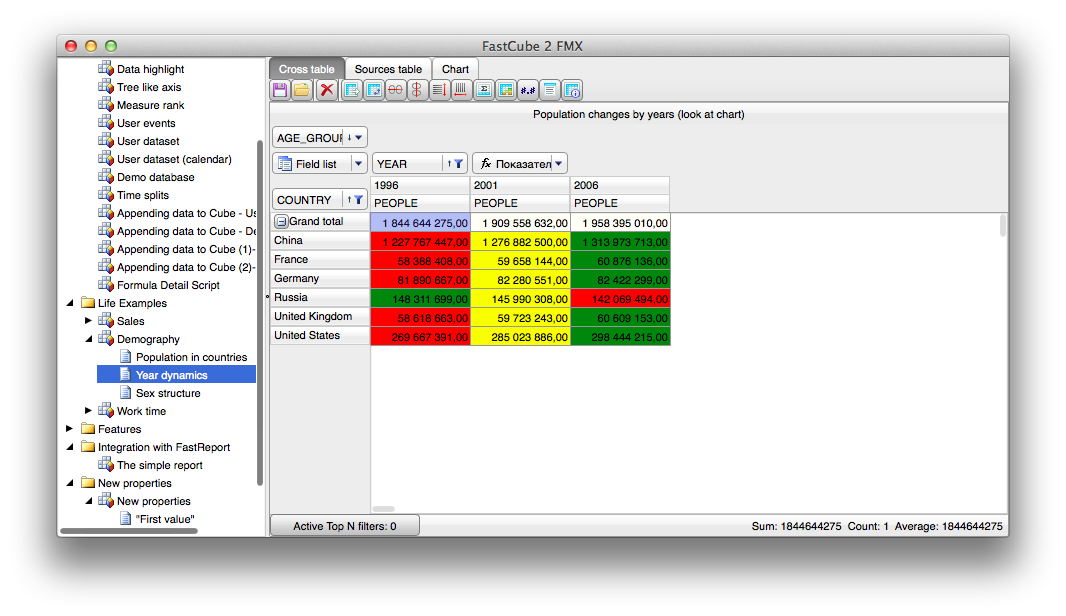Image resolution: width=1066 pixels, height=616 pixels.
Task: Open the AGE_GROUP field dropdown arrow
Action: click(x=359, y=137)
